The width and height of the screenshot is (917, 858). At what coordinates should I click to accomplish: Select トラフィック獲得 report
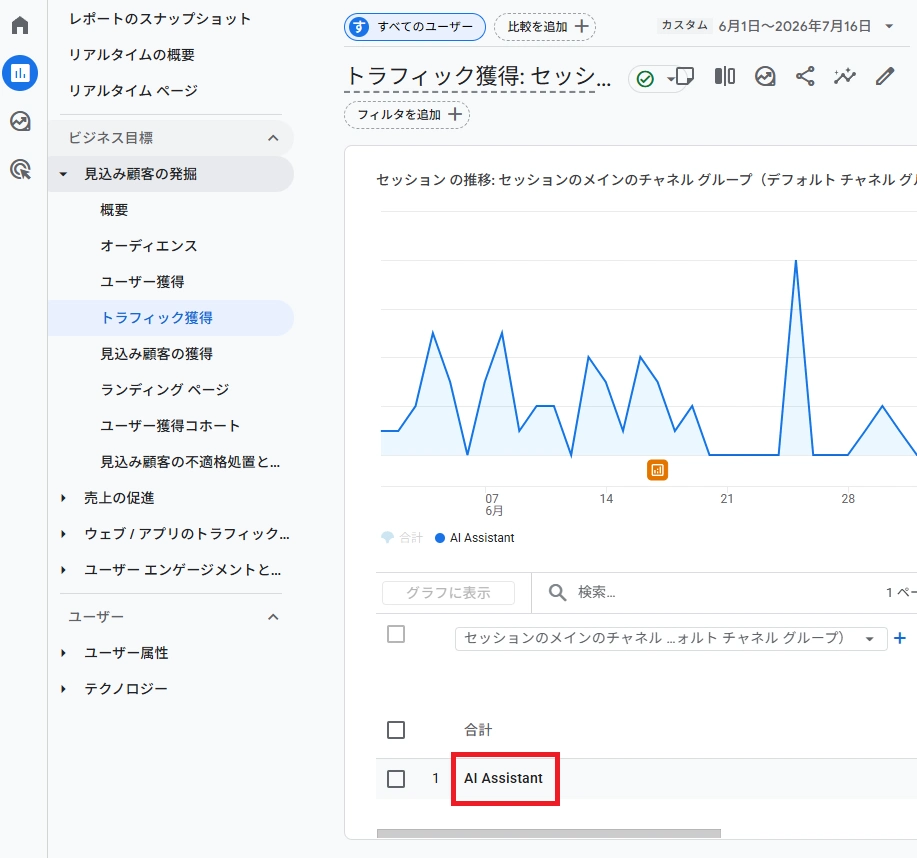coord(170,318)
